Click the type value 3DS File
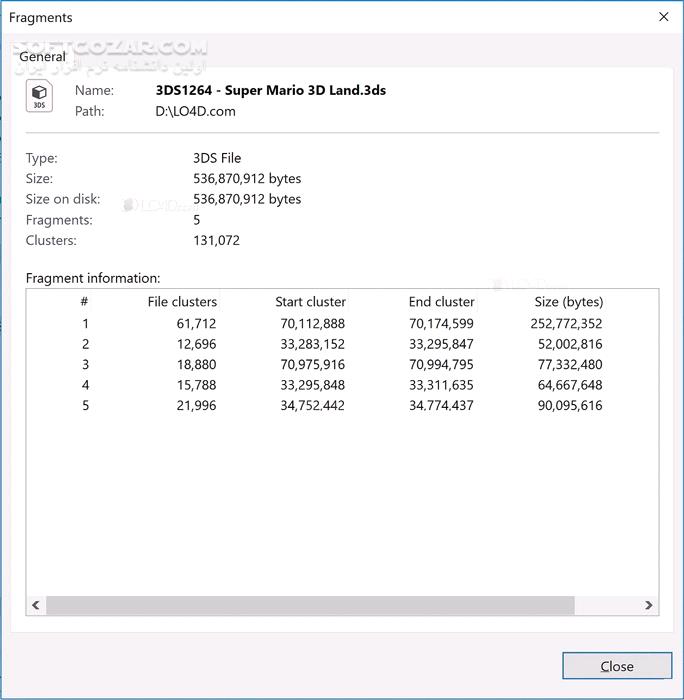The width and height of the screenshot is (684, 700). click(x=217, y=158)
